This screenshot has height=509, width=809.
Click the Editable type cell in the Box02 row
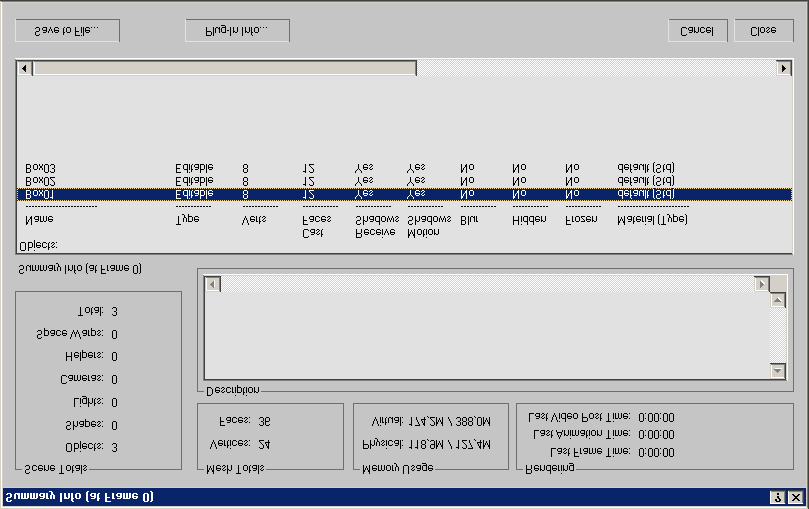pos(194,182)
